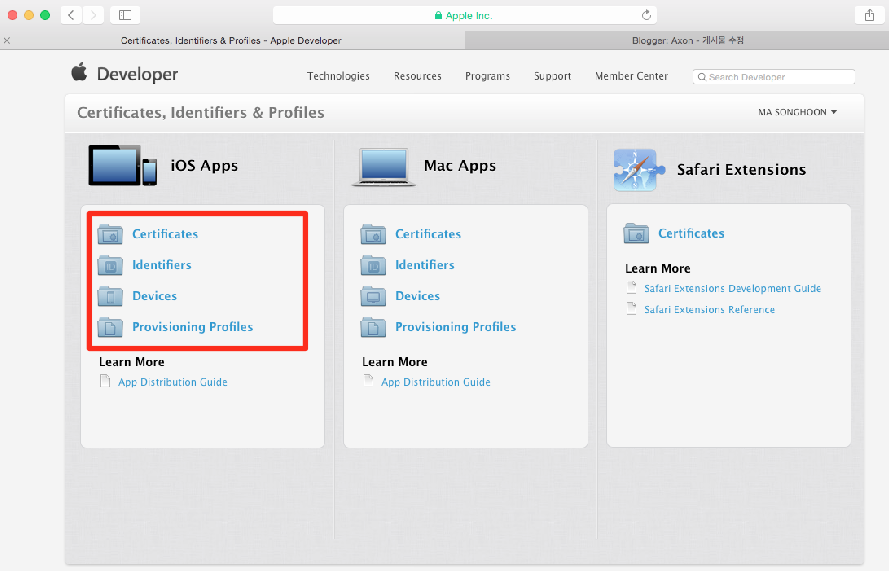Click the Mac Apps Provisioning Profiles folder icon
The image size is (889, 571).
point(373,327)
